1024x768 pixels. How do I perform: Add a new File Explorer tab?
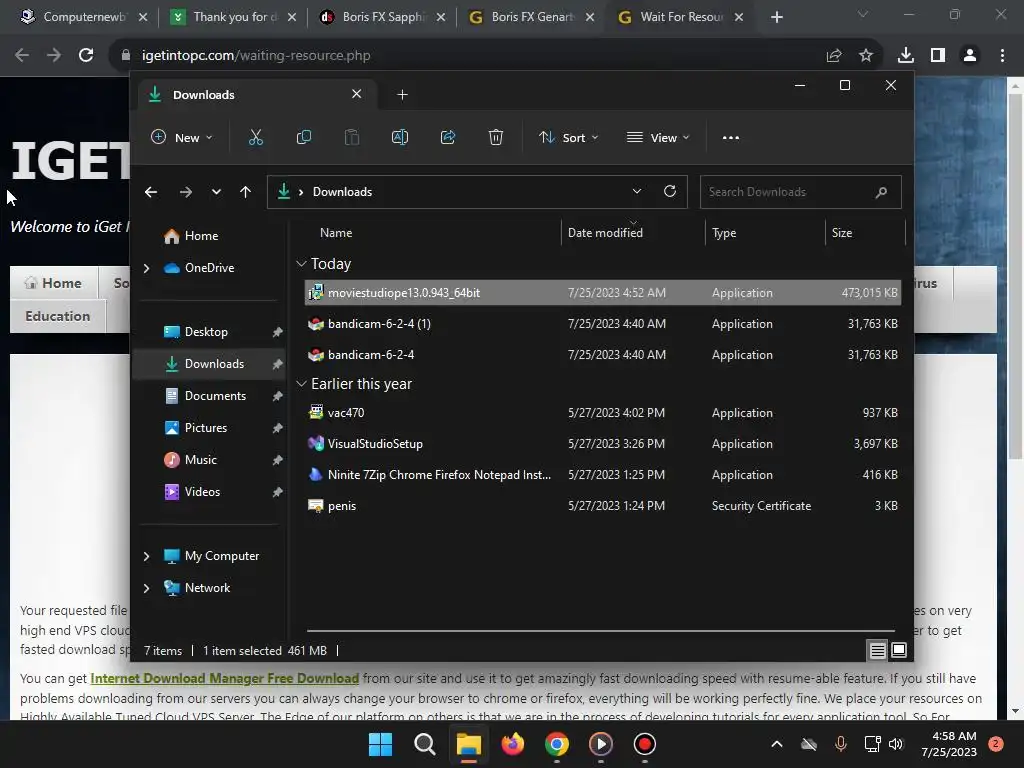click(x=402, y=95)
